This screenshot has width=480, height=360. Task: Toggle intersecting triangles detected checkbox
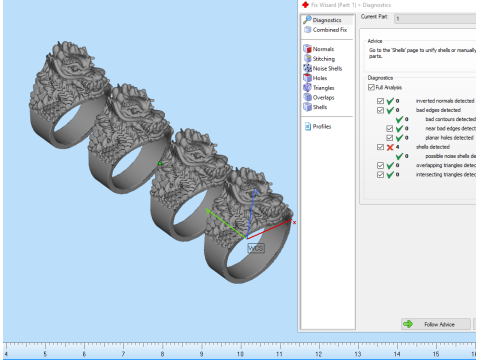(x=380, y=175)
